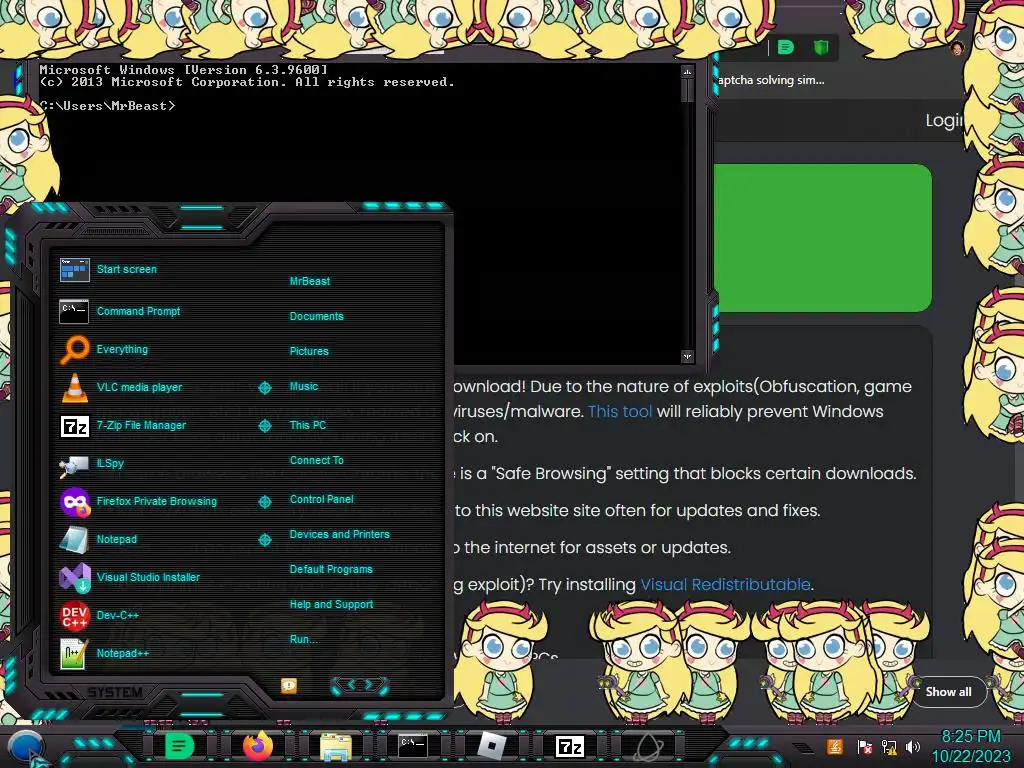Switch to the 'aptcha solving sim...' browser tab
The height and width of the screenshot is (768, 1024).
click(x=771, y=80)
